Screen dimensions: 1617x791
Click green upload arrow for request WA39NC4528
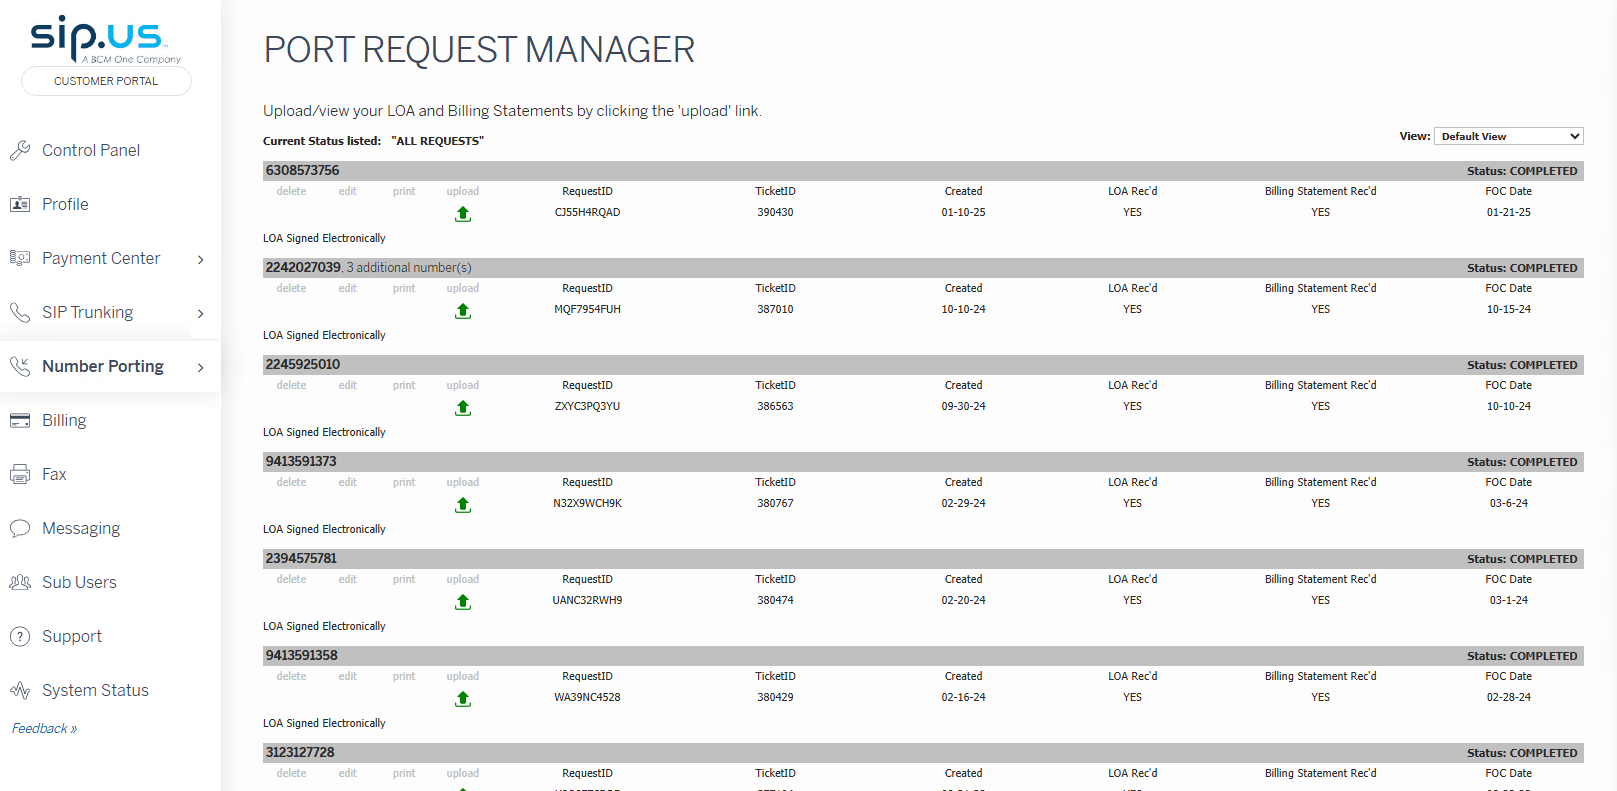pos(463,699)
